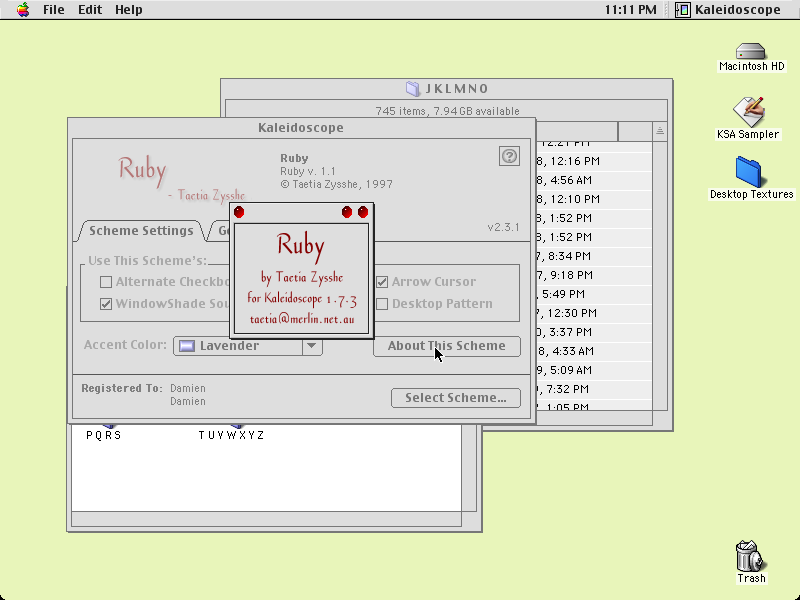Click the Kaleidoscope help question-mark icon
The width and height of the screenshot is (800, 600).
pyautogui.click(x=509, y=156)
